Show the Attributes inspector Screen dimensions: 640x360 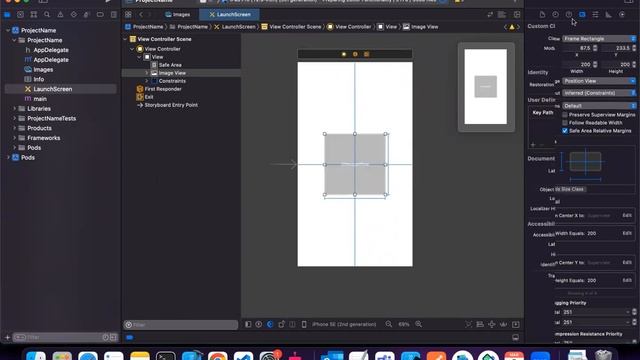point(596,15)
